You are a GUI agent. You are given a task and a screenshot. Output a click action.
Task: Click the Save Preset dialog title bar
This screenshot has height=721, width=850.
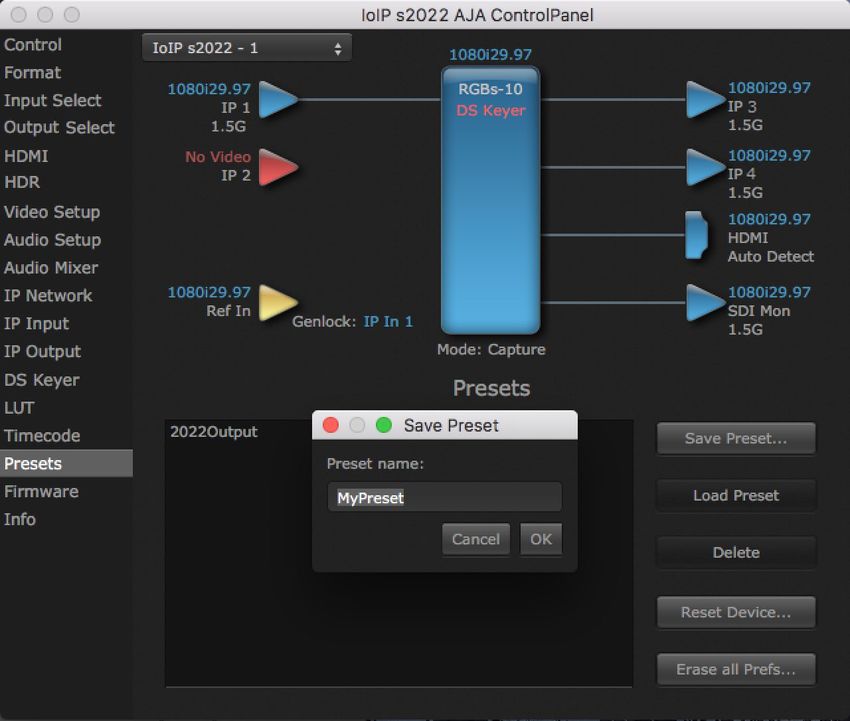(445, 425)
